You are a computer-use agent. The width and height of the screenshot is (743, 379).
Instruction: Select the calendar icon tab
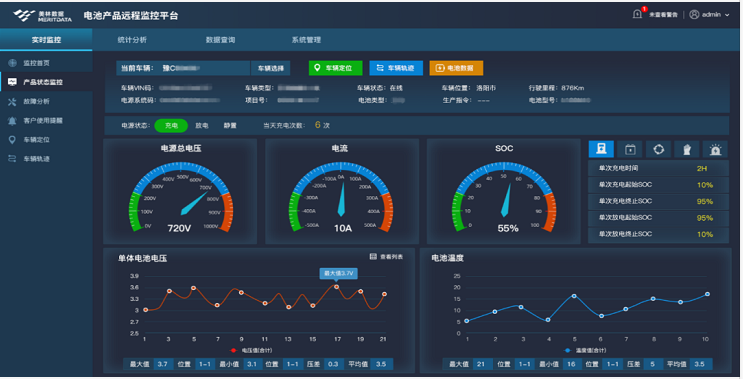click(630, 149)
